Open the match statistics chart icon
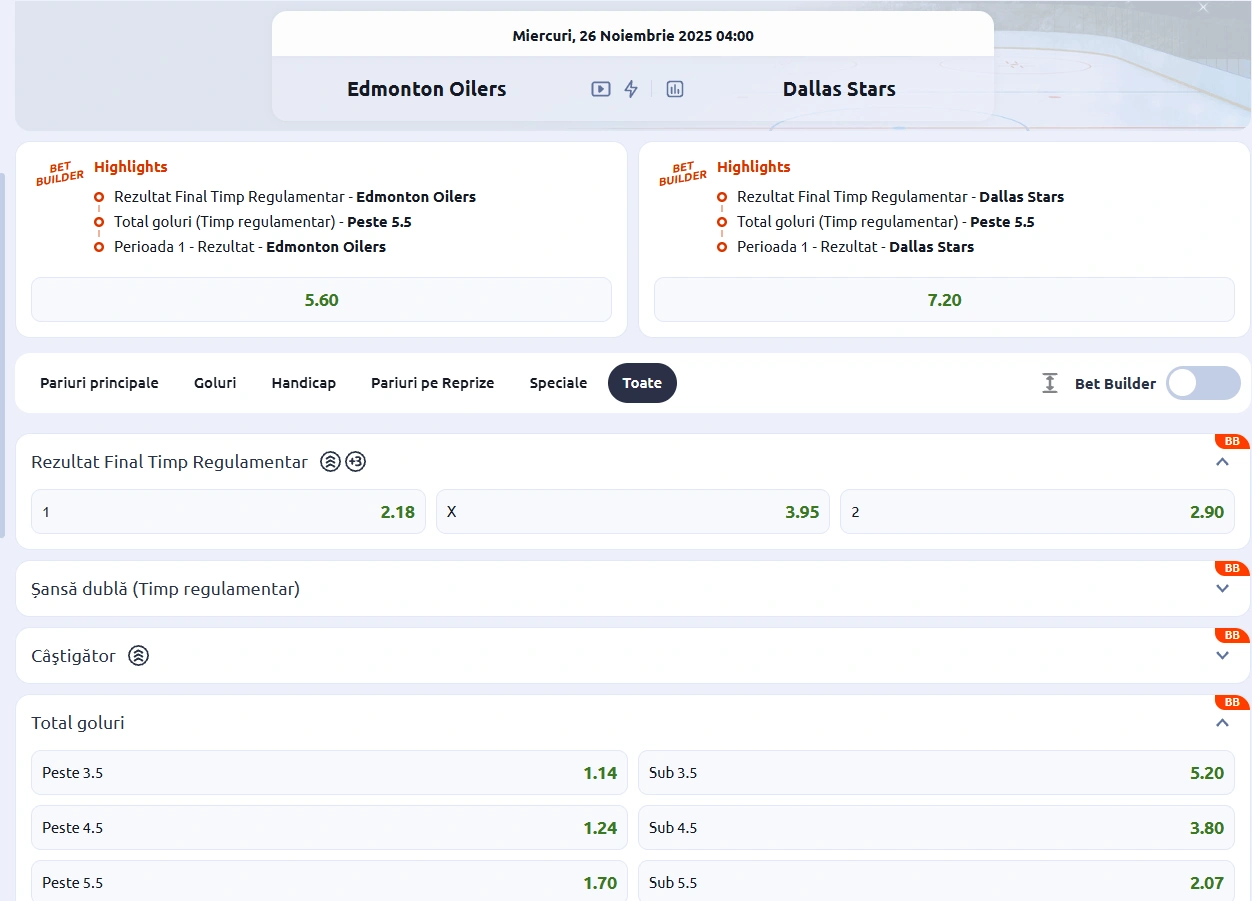This screenshot has height=901, width=1252. pyautogui.click(x=675, y=89)
